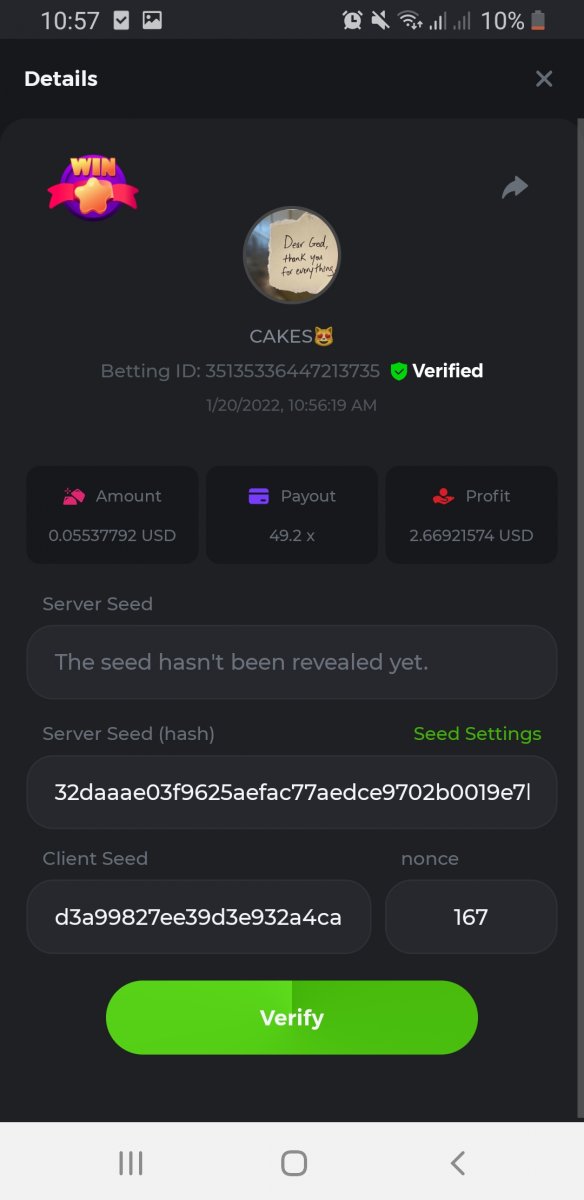Select the Client Seed field
This screenshot has height=1200, width=584.
199,917
